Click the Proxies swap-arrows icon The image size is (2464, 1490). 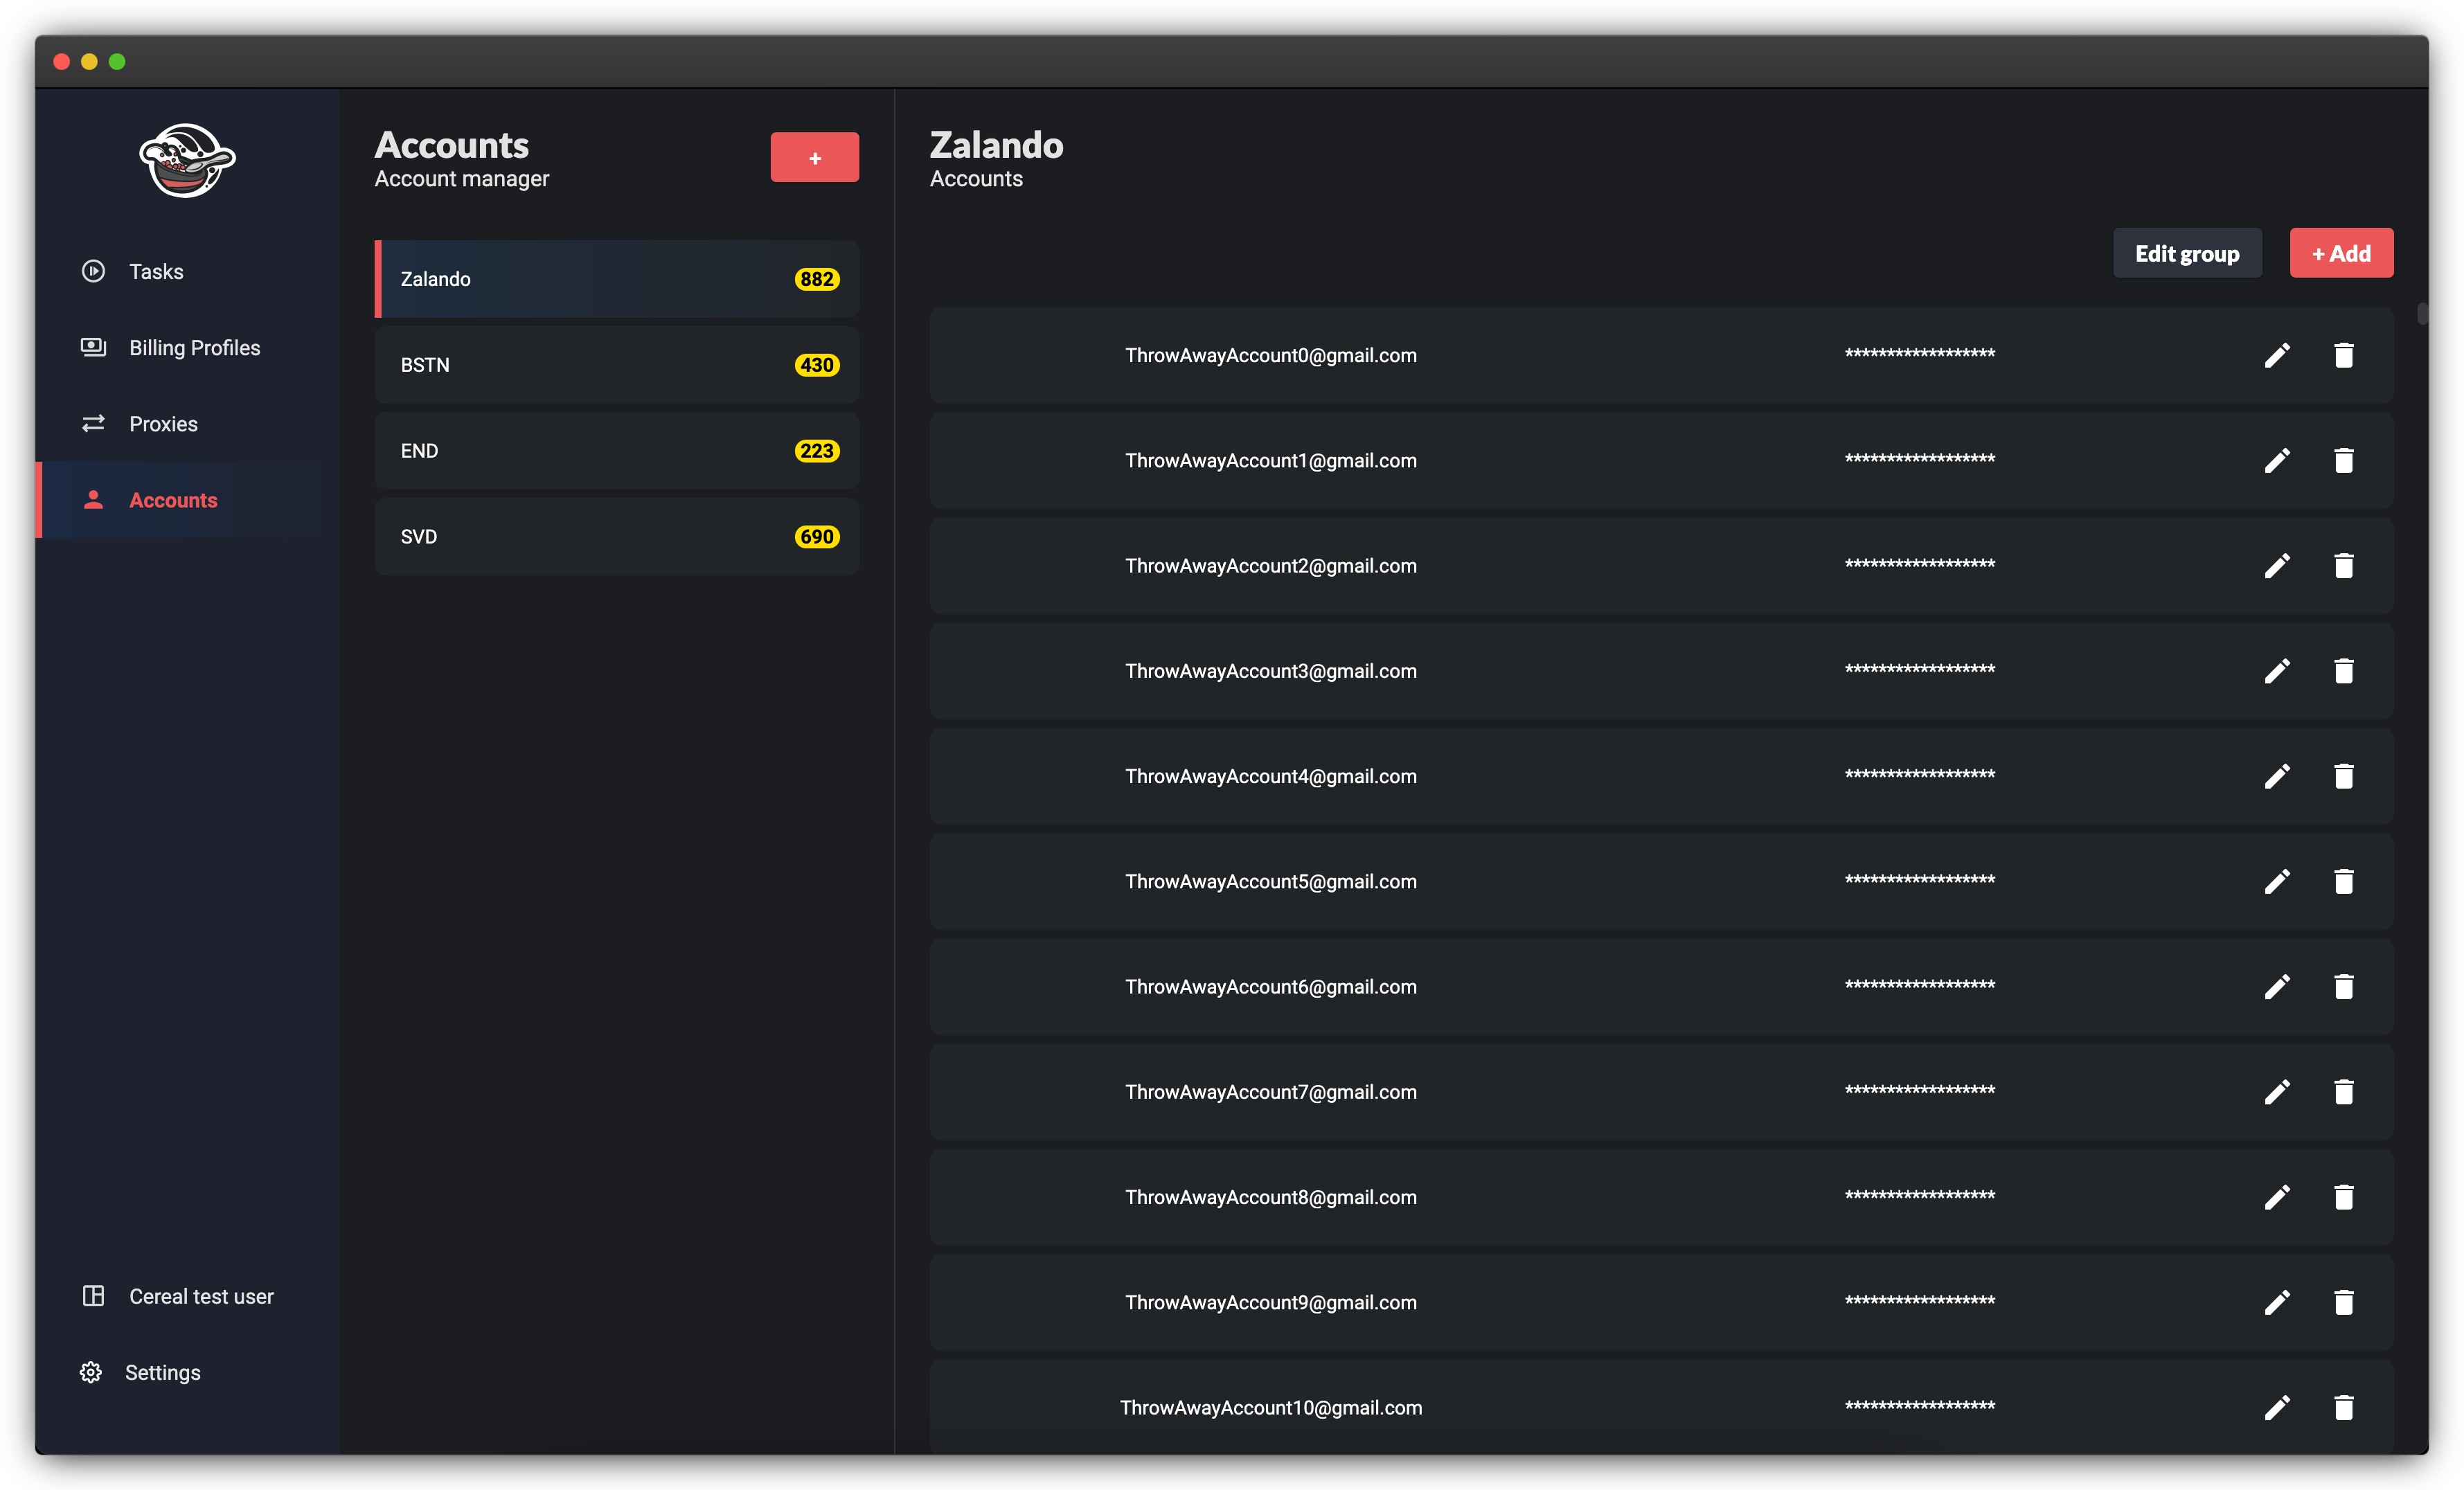(93, 424)
